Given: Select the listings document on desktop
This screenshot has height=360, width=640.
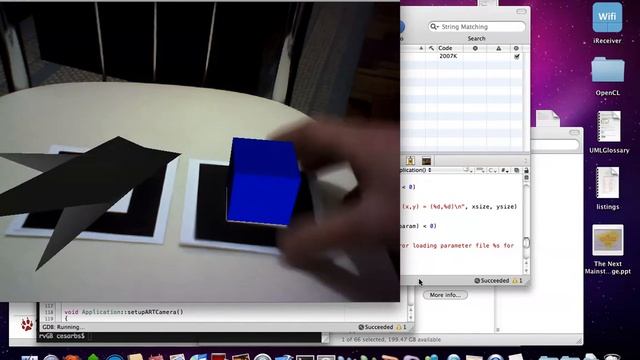Looking at the screenshot, I should (607, 182).
